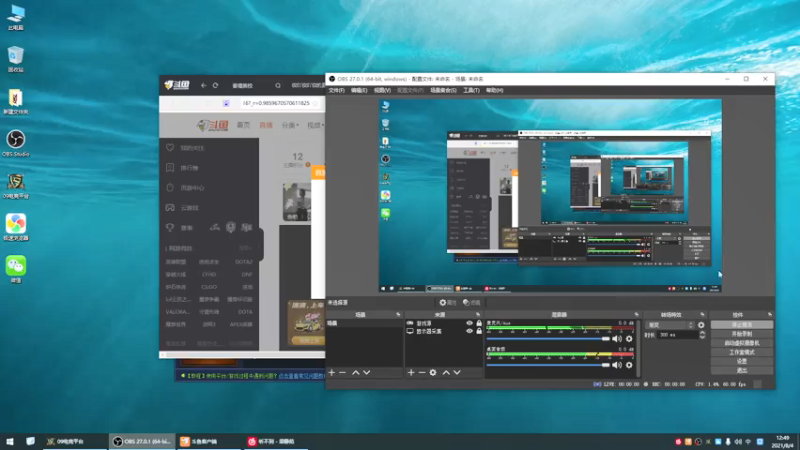Open the 编辑(E) menu in OBS

(359, 90)
